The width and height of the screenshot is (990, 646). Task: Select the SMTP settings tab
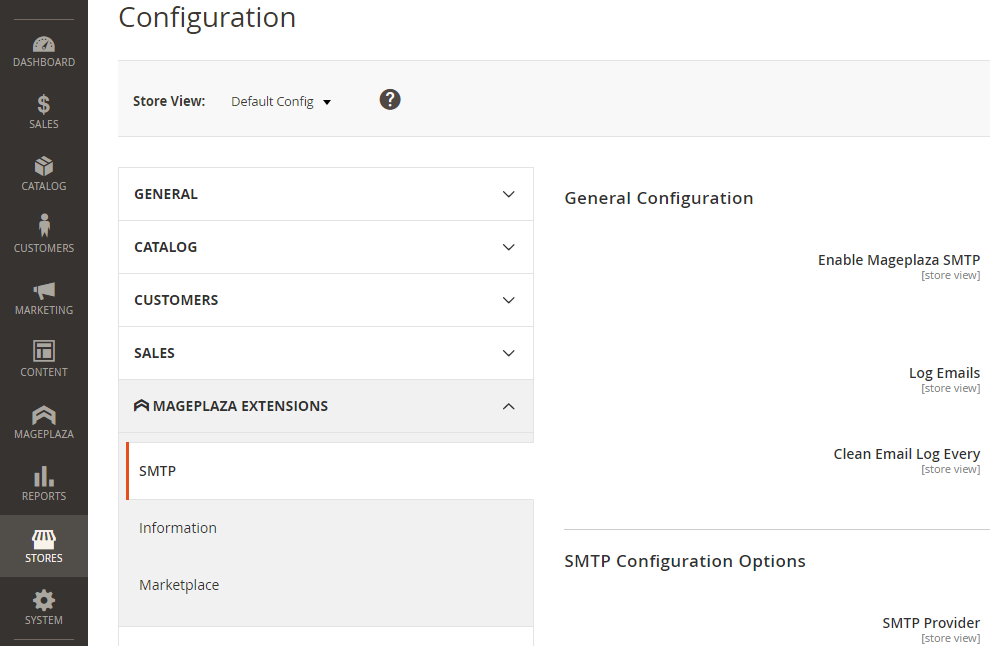pyautogui.click(x=158, y=471)
